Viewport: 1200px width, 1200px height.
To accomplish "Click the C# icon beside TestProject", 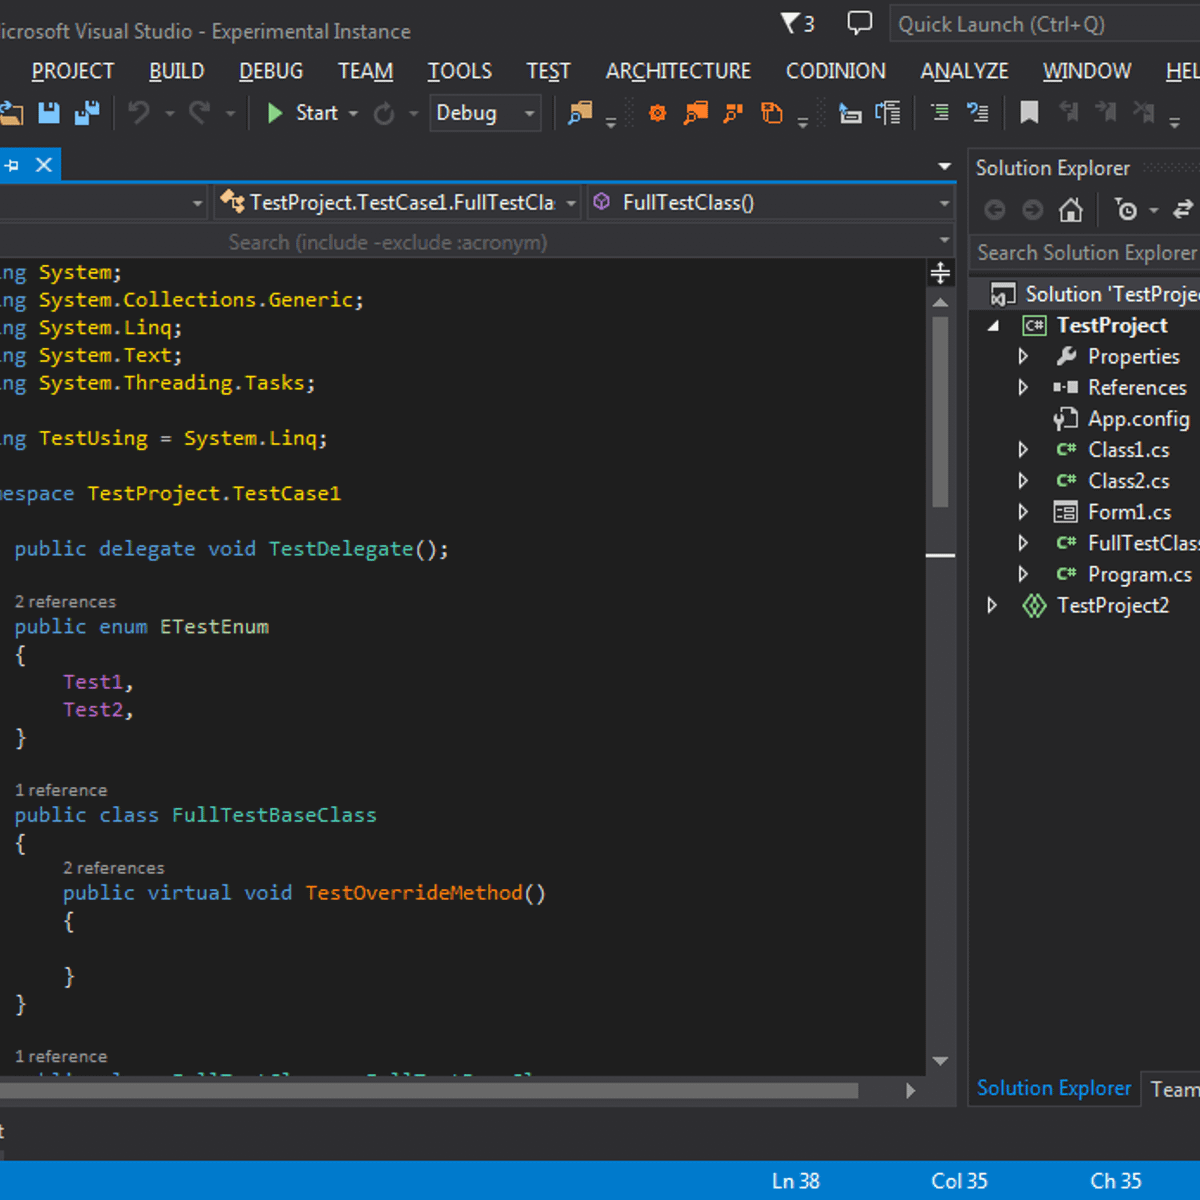I will [x=1034, y=325].
